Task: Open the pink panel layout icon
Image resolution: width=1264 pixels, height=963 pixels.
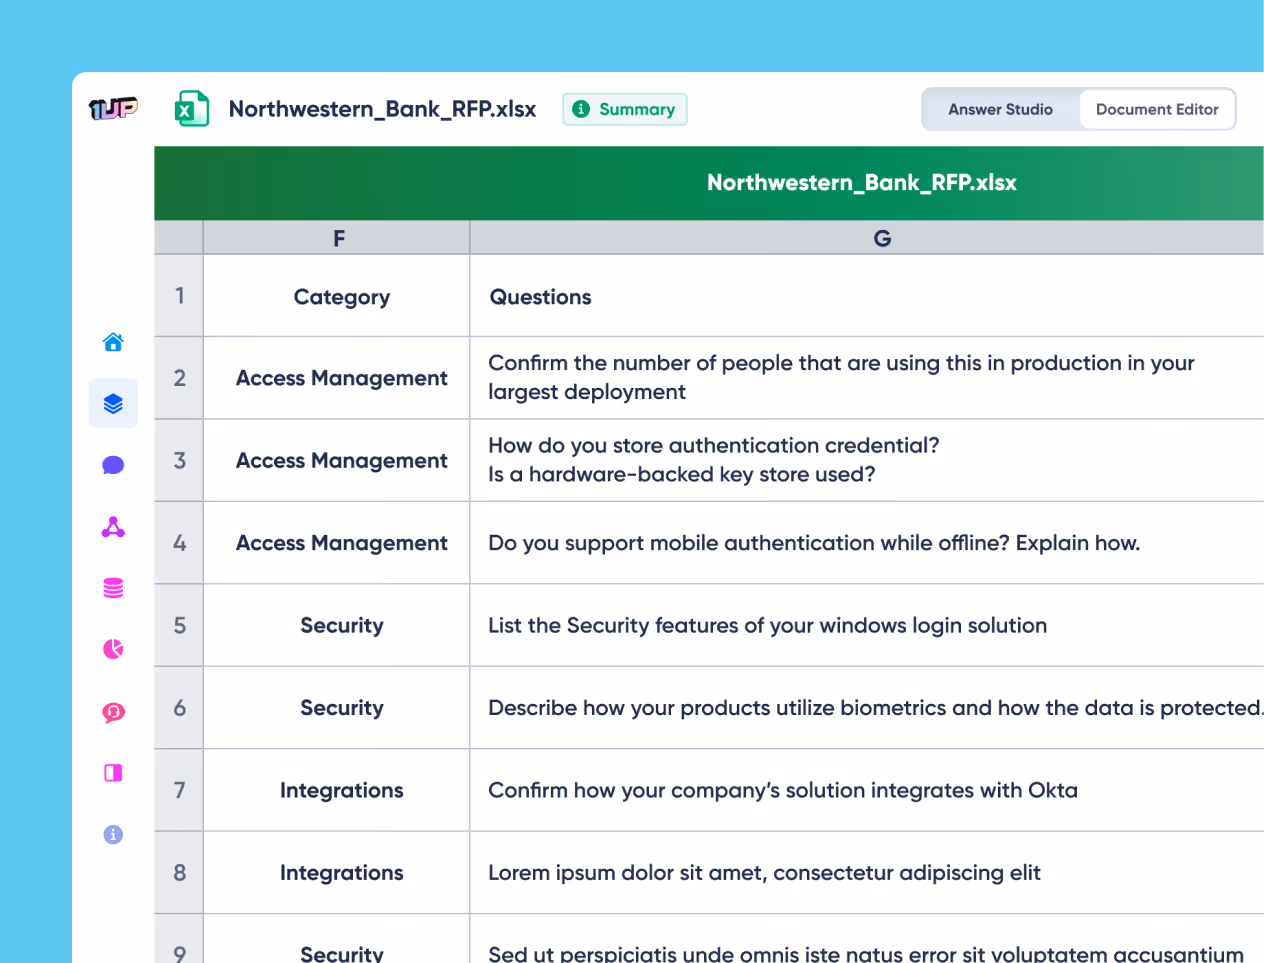Action: point(113,773)
